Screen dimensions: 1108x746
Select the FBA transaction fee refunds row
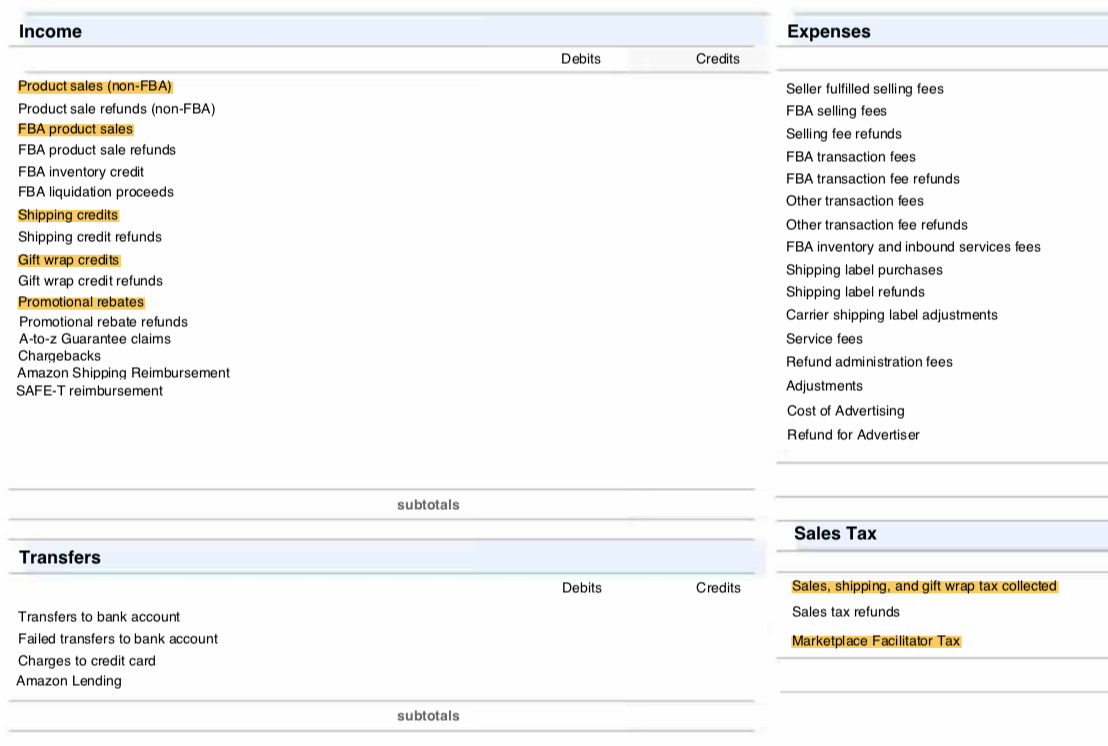pos(873,179)
